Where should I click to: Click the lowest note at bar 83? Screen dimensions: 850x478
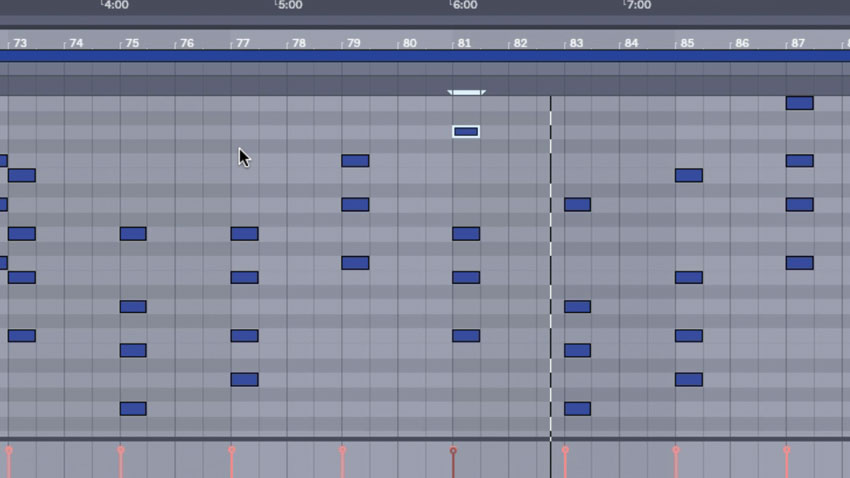point(577,409)
